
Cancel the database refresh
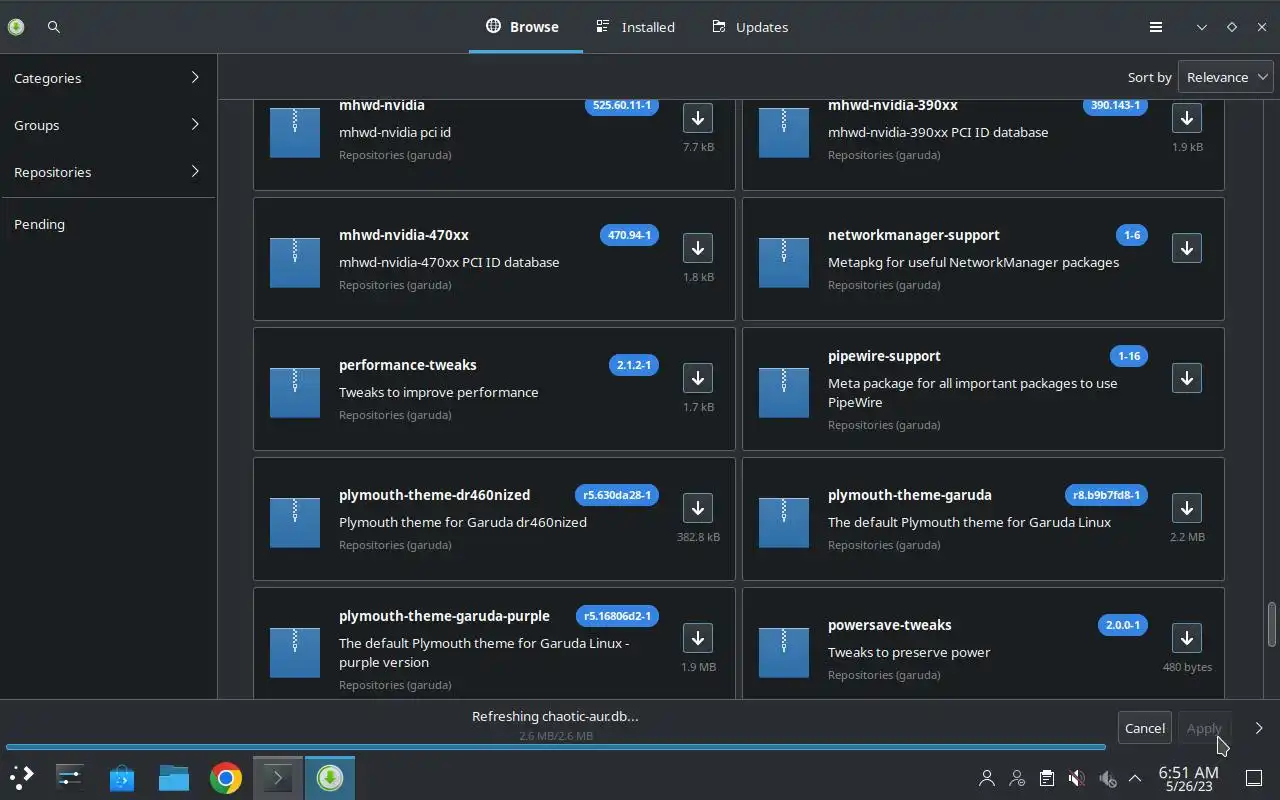[x=1144, y=728]
